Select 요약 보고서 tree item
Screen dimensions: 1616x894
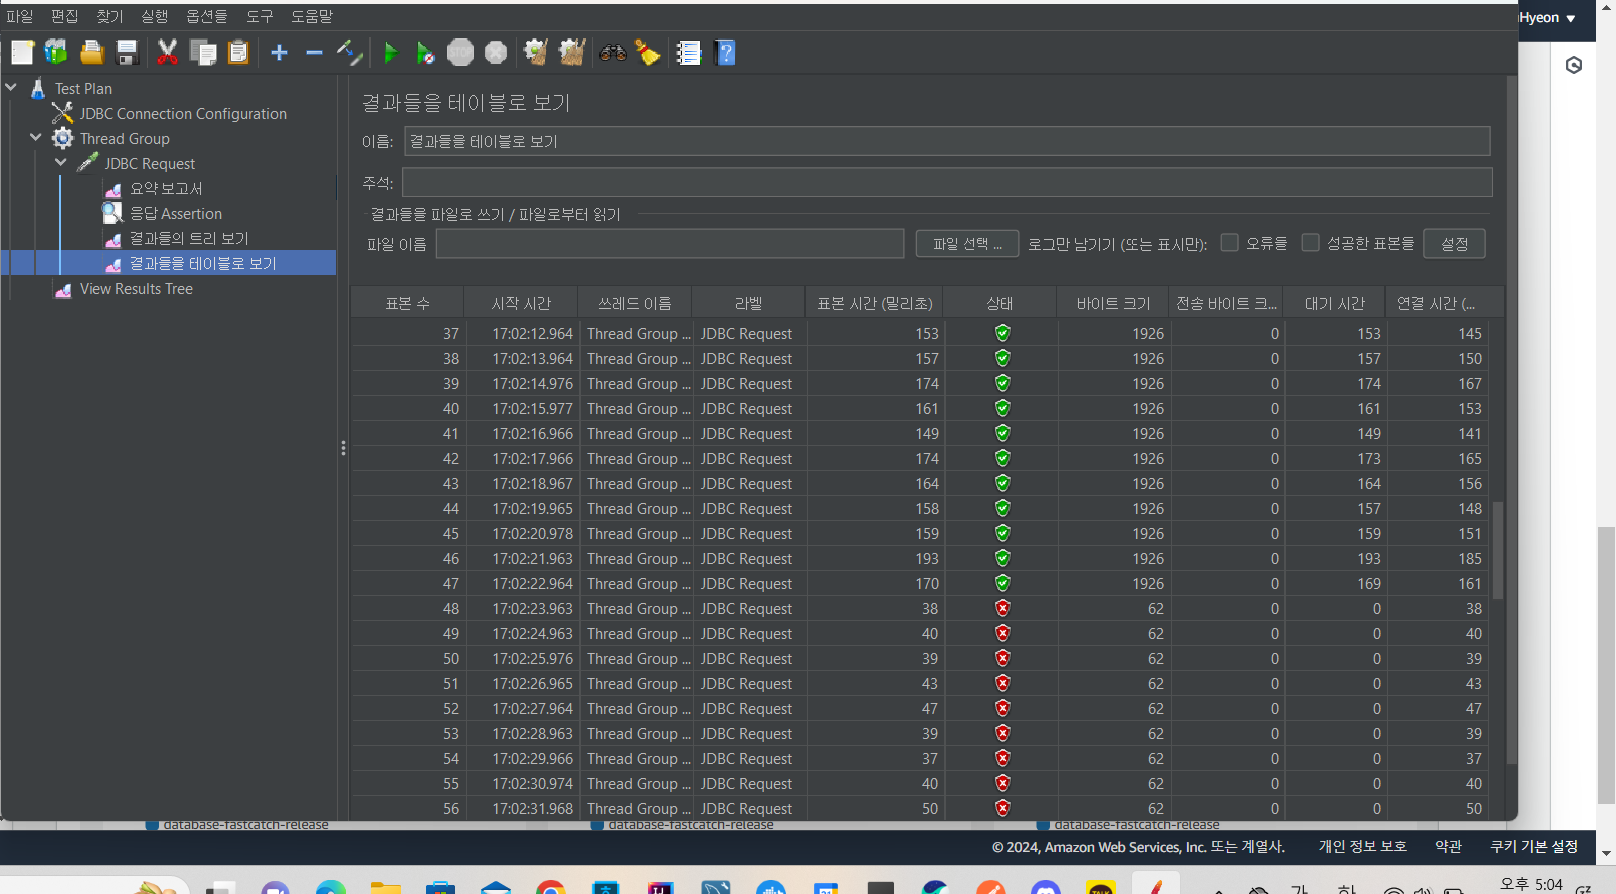pos(166,188)
